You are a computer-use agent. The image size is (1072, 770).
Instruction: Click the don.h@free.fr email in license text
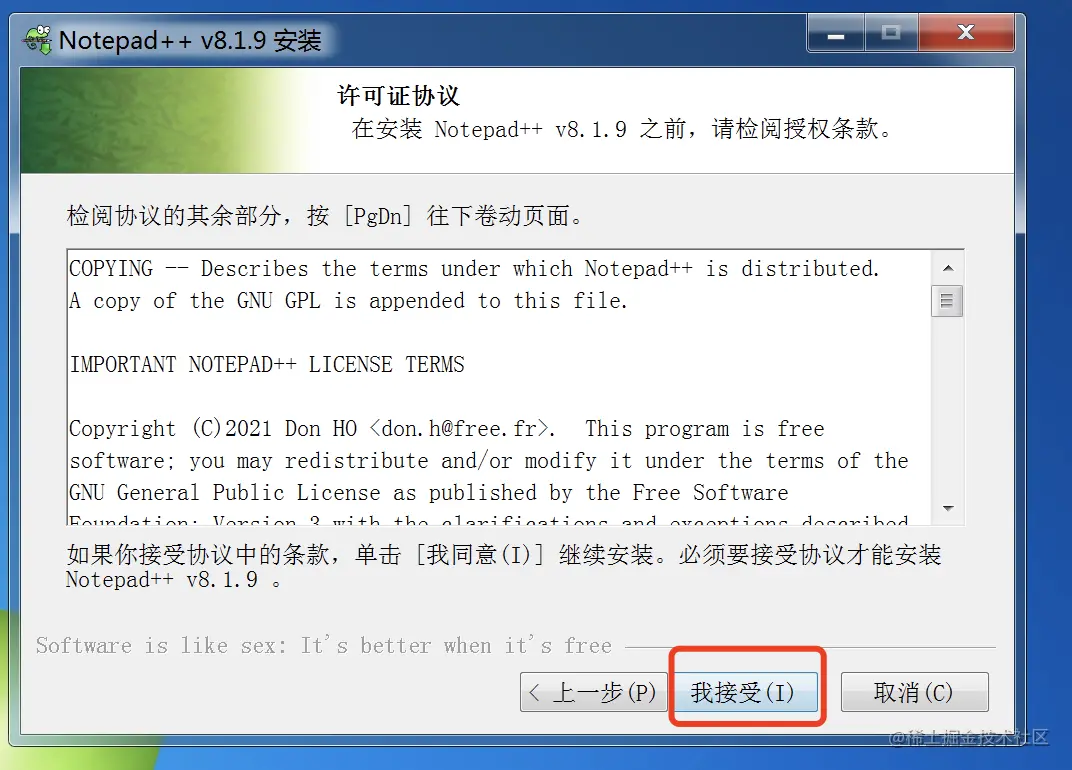tap(459, 429)
